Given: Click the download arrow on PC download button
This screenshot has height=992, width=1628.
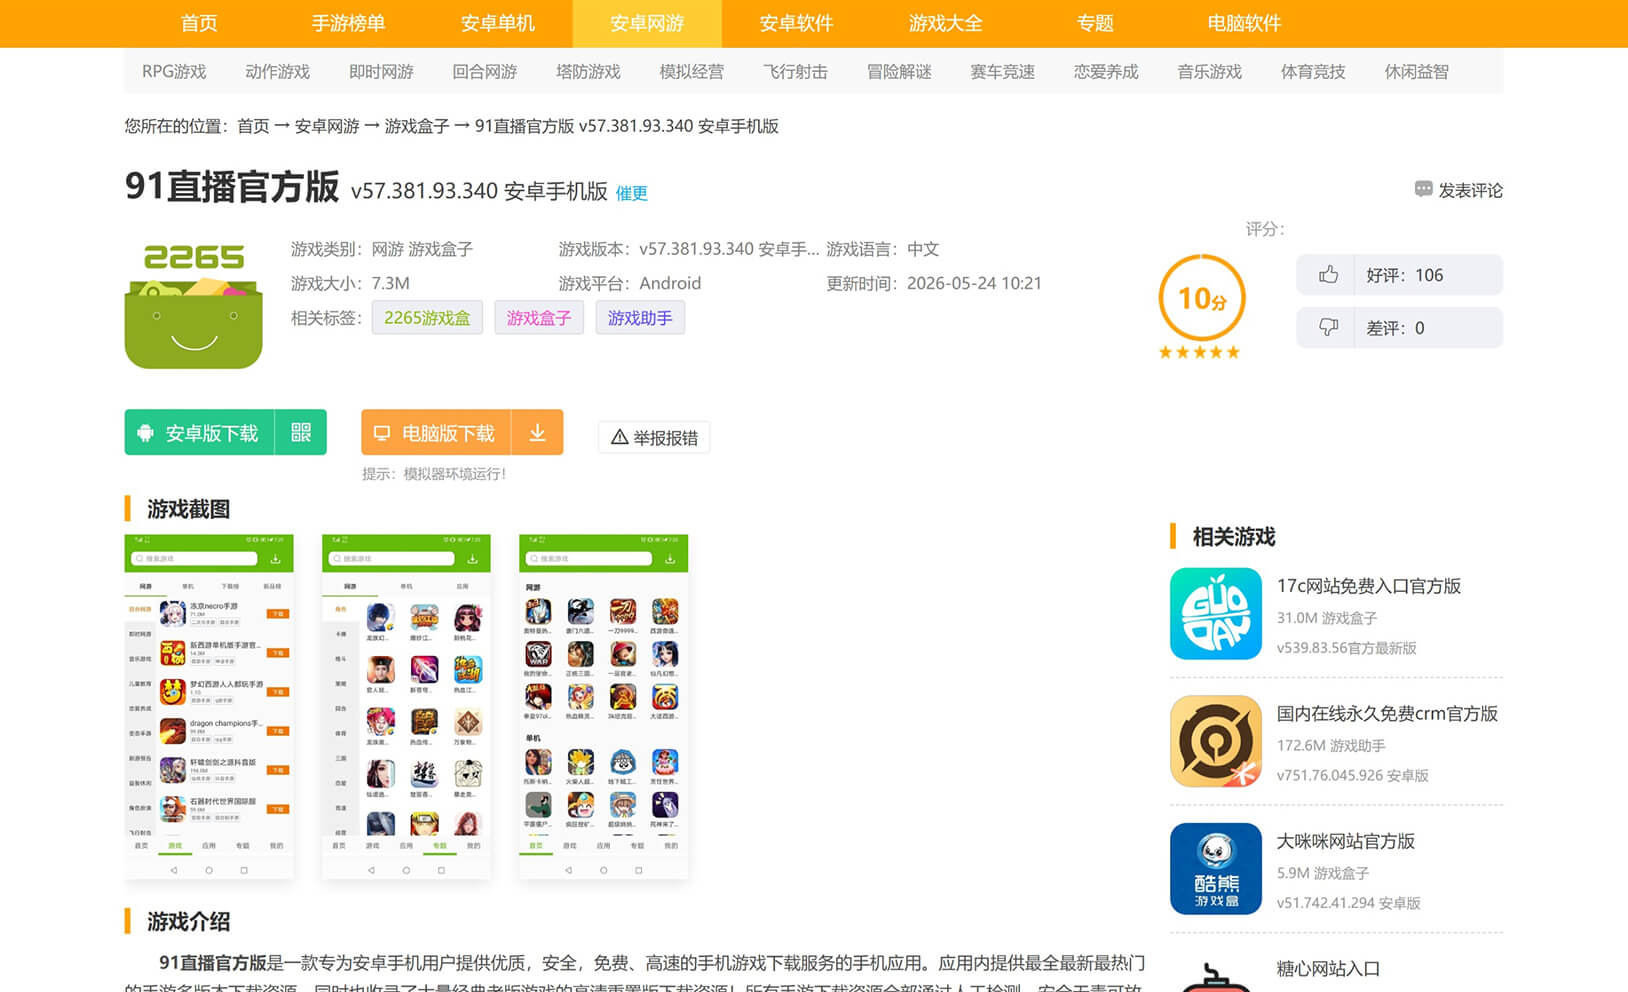Looking at the screenshot, I should [x=537, y=432].
